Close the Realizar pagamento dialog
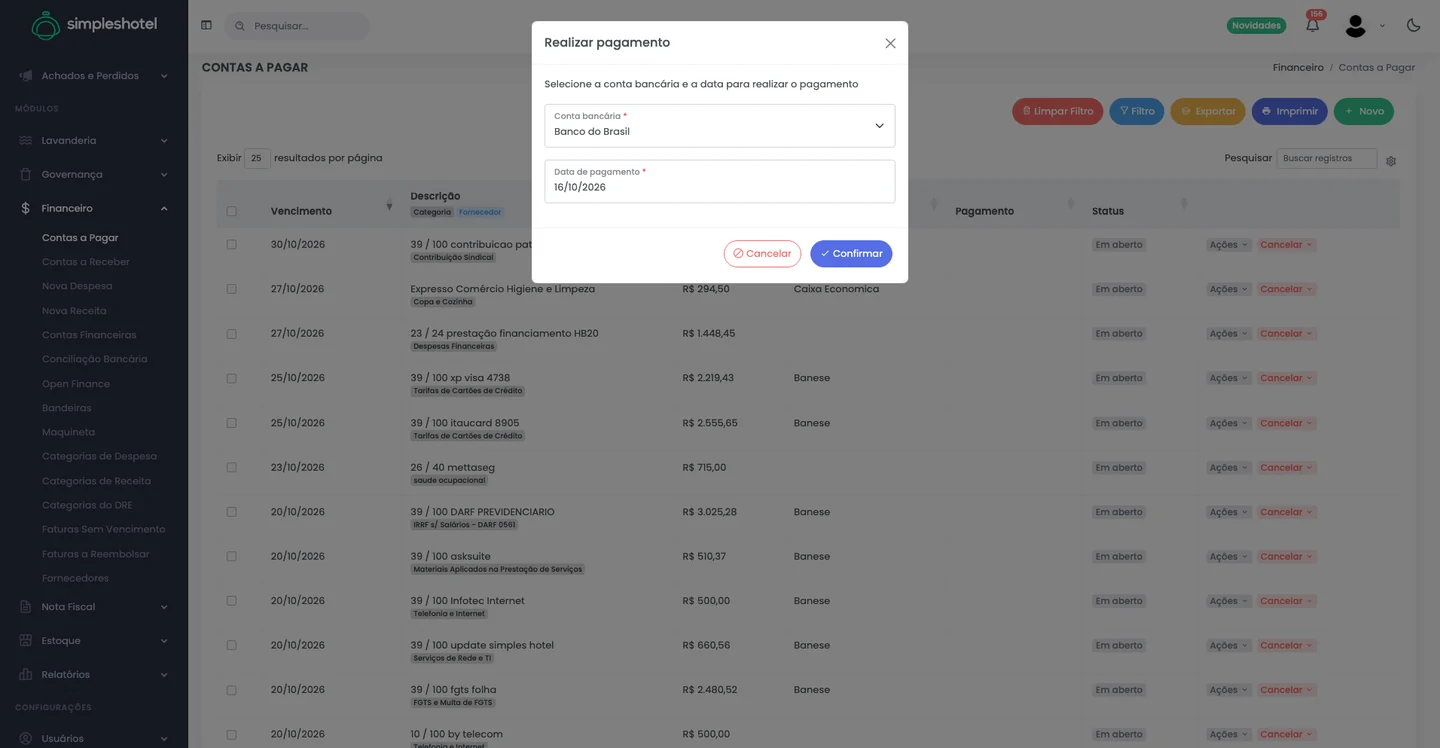This screenshot has width=1440, height=748. pyautogui.click(x=890, y=43)
